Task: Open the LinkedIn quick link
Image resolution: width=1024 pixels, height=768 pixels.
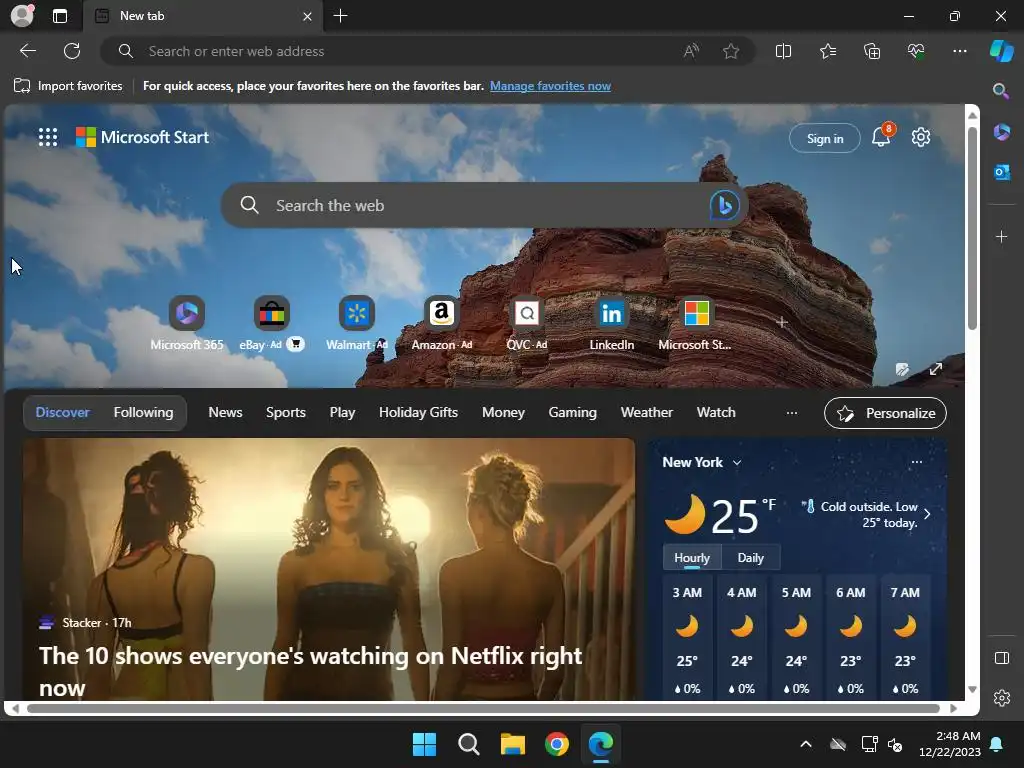Action: (x=611, y=323)
